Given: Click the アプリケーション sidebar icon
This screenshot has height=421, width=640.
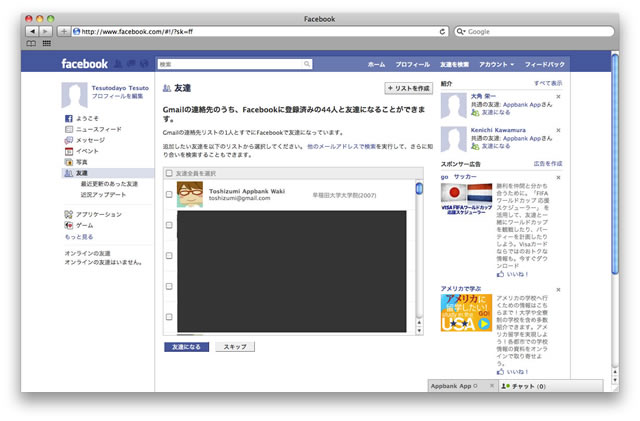Looking at the screenshot, I should tap(69, 214).
